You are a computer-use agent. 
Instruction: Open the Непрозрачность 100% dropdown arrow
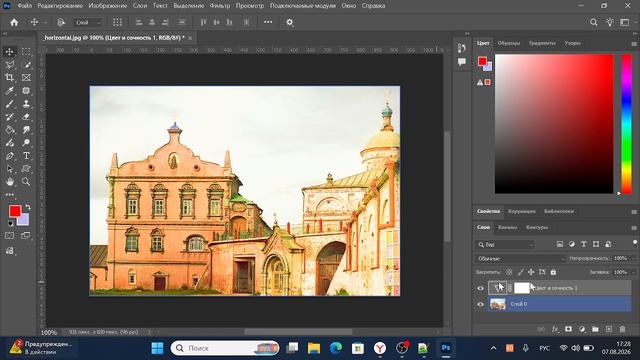633,258
